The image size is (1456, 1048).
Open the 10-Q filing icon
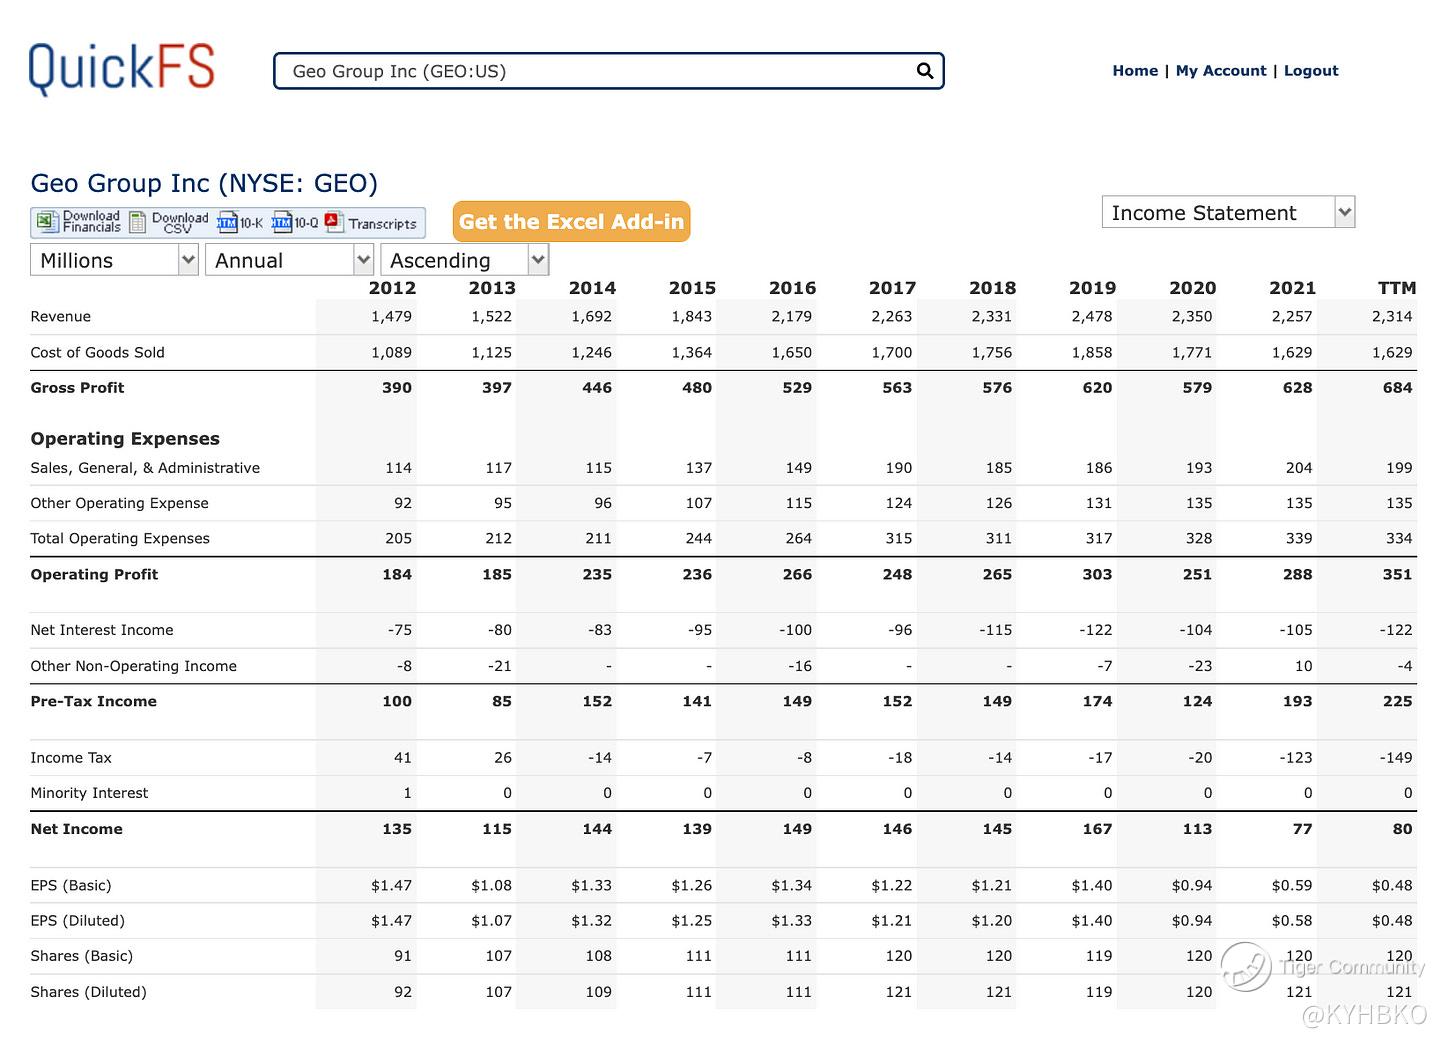pos(282,222)
